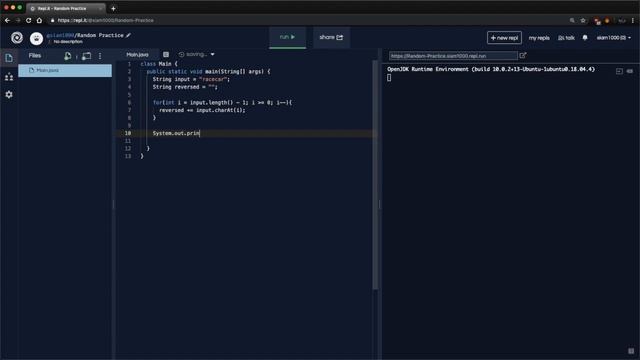Open the history icon next to saving status
The height and width of the screenshot is (360, 640).
pyautogui.click(x=181, y=54)
